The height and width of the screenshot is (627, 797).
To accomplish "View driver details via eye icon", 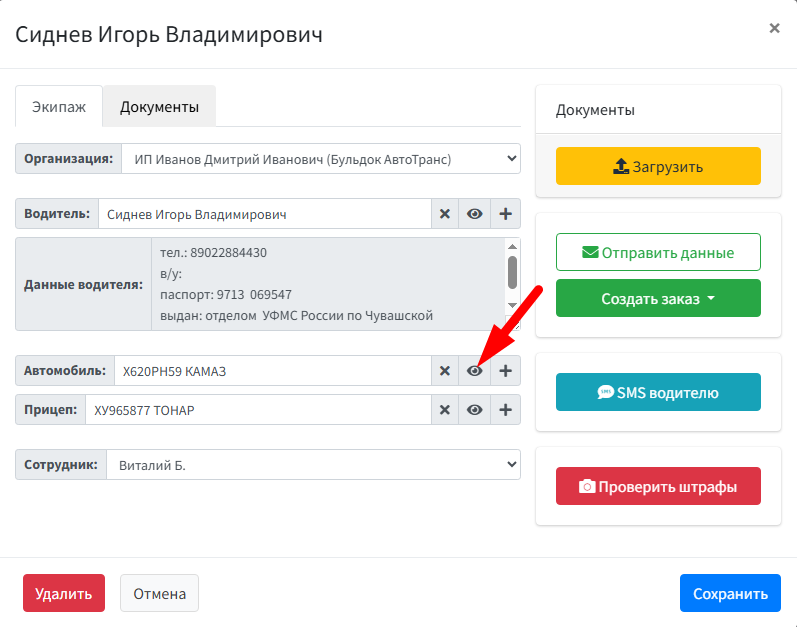I will point(475,214).
